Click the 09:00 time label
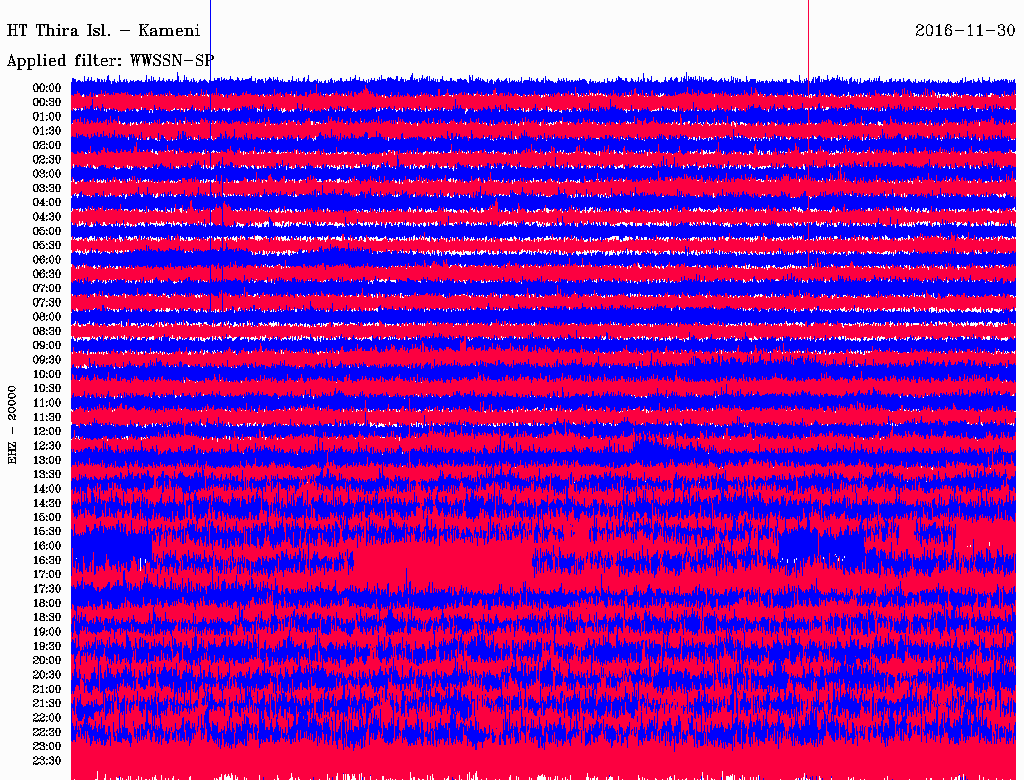 (47, 346)
